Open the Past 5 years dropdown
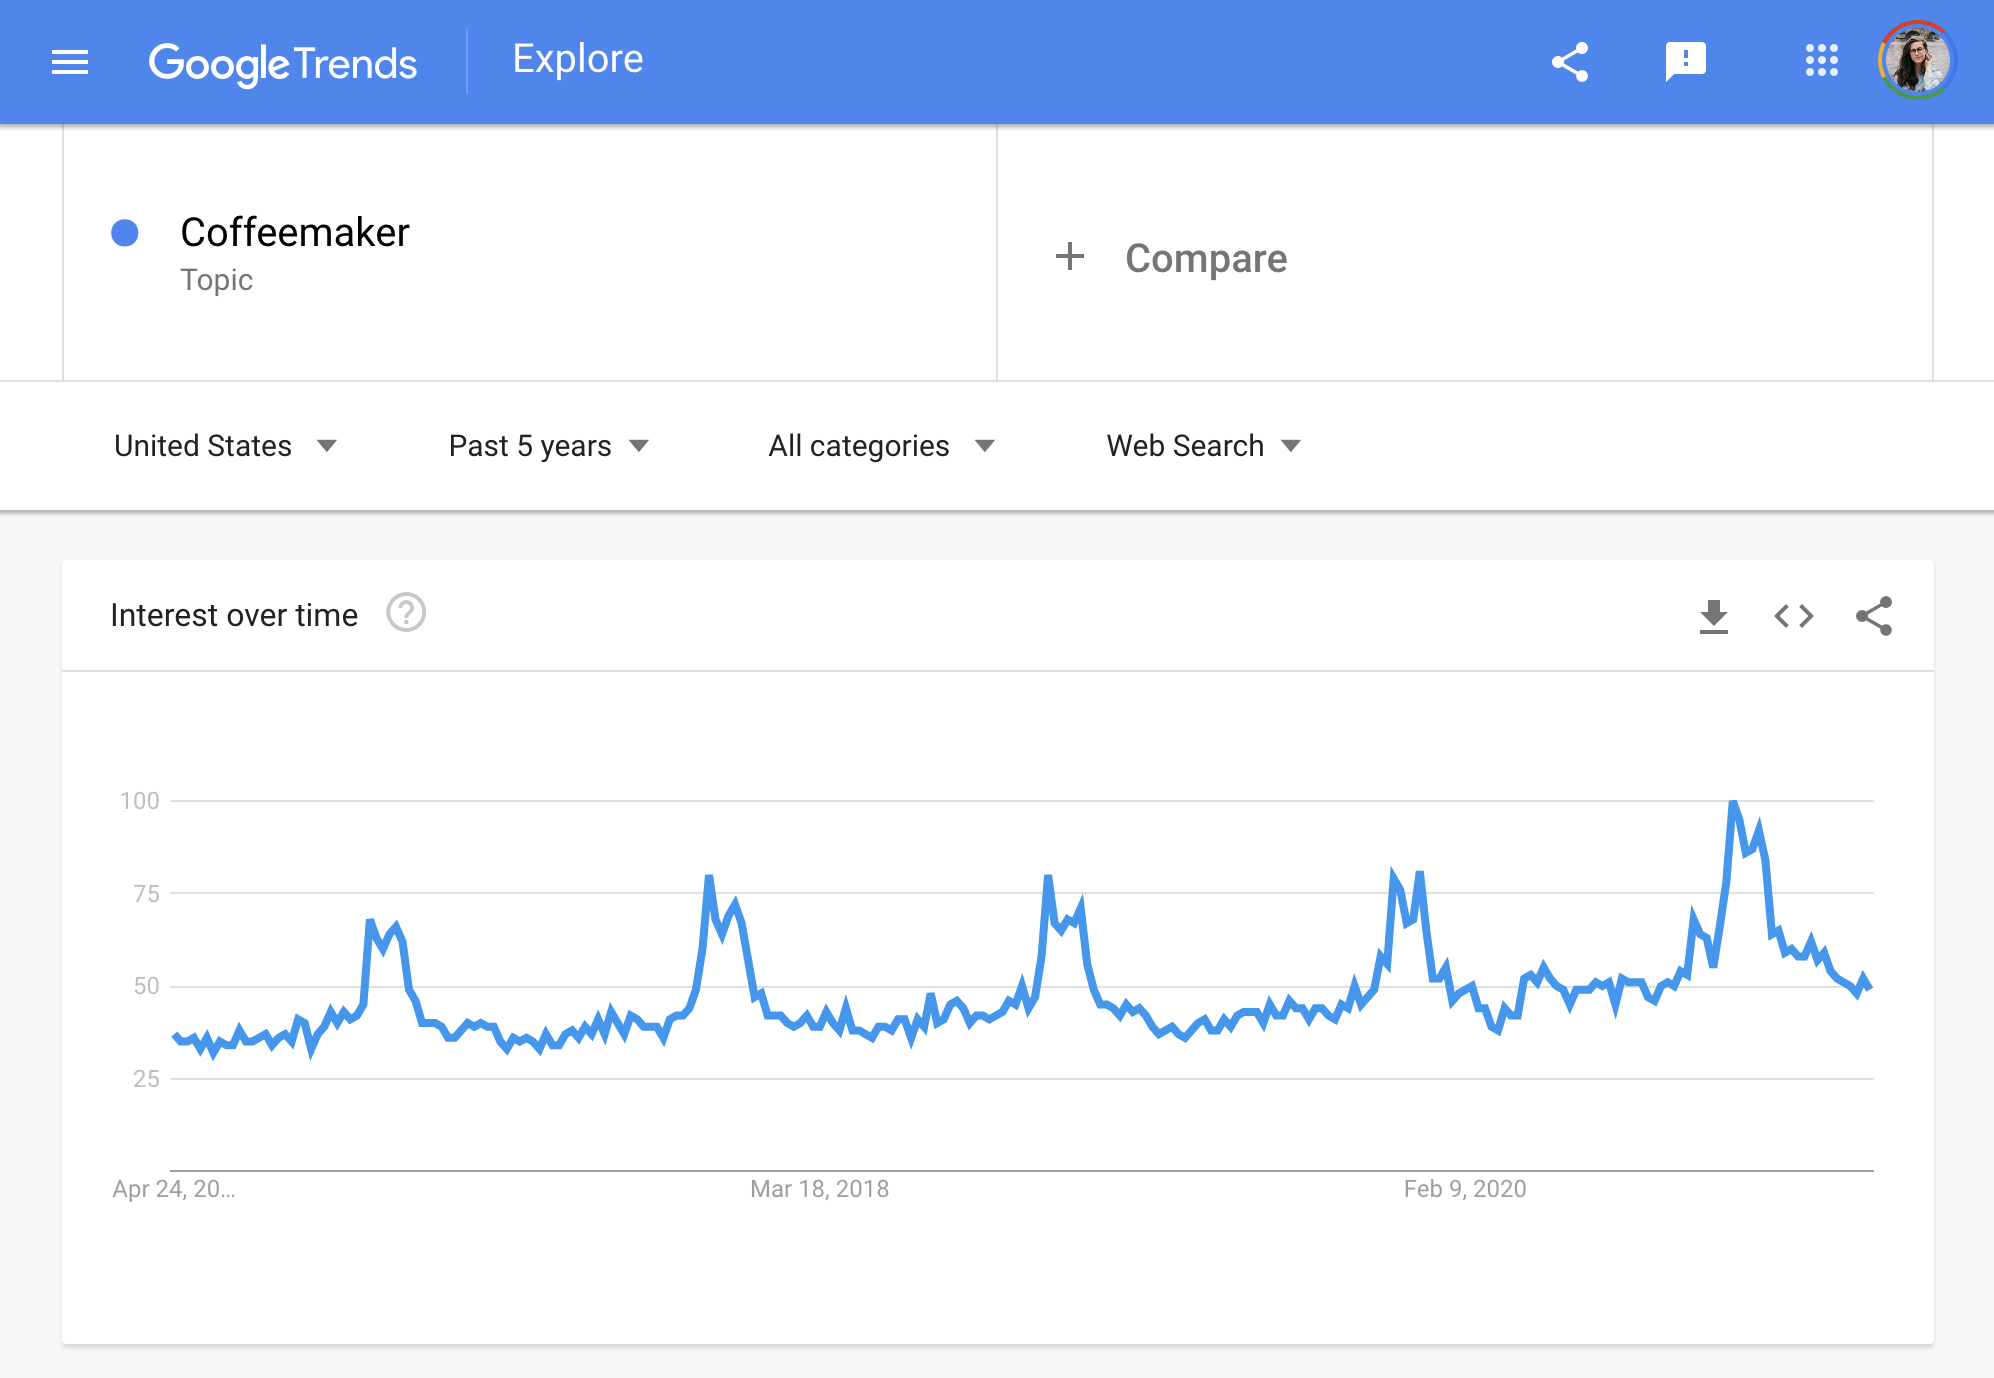The height and width of the screenshot is (1378, 1994). coord(548,446)
